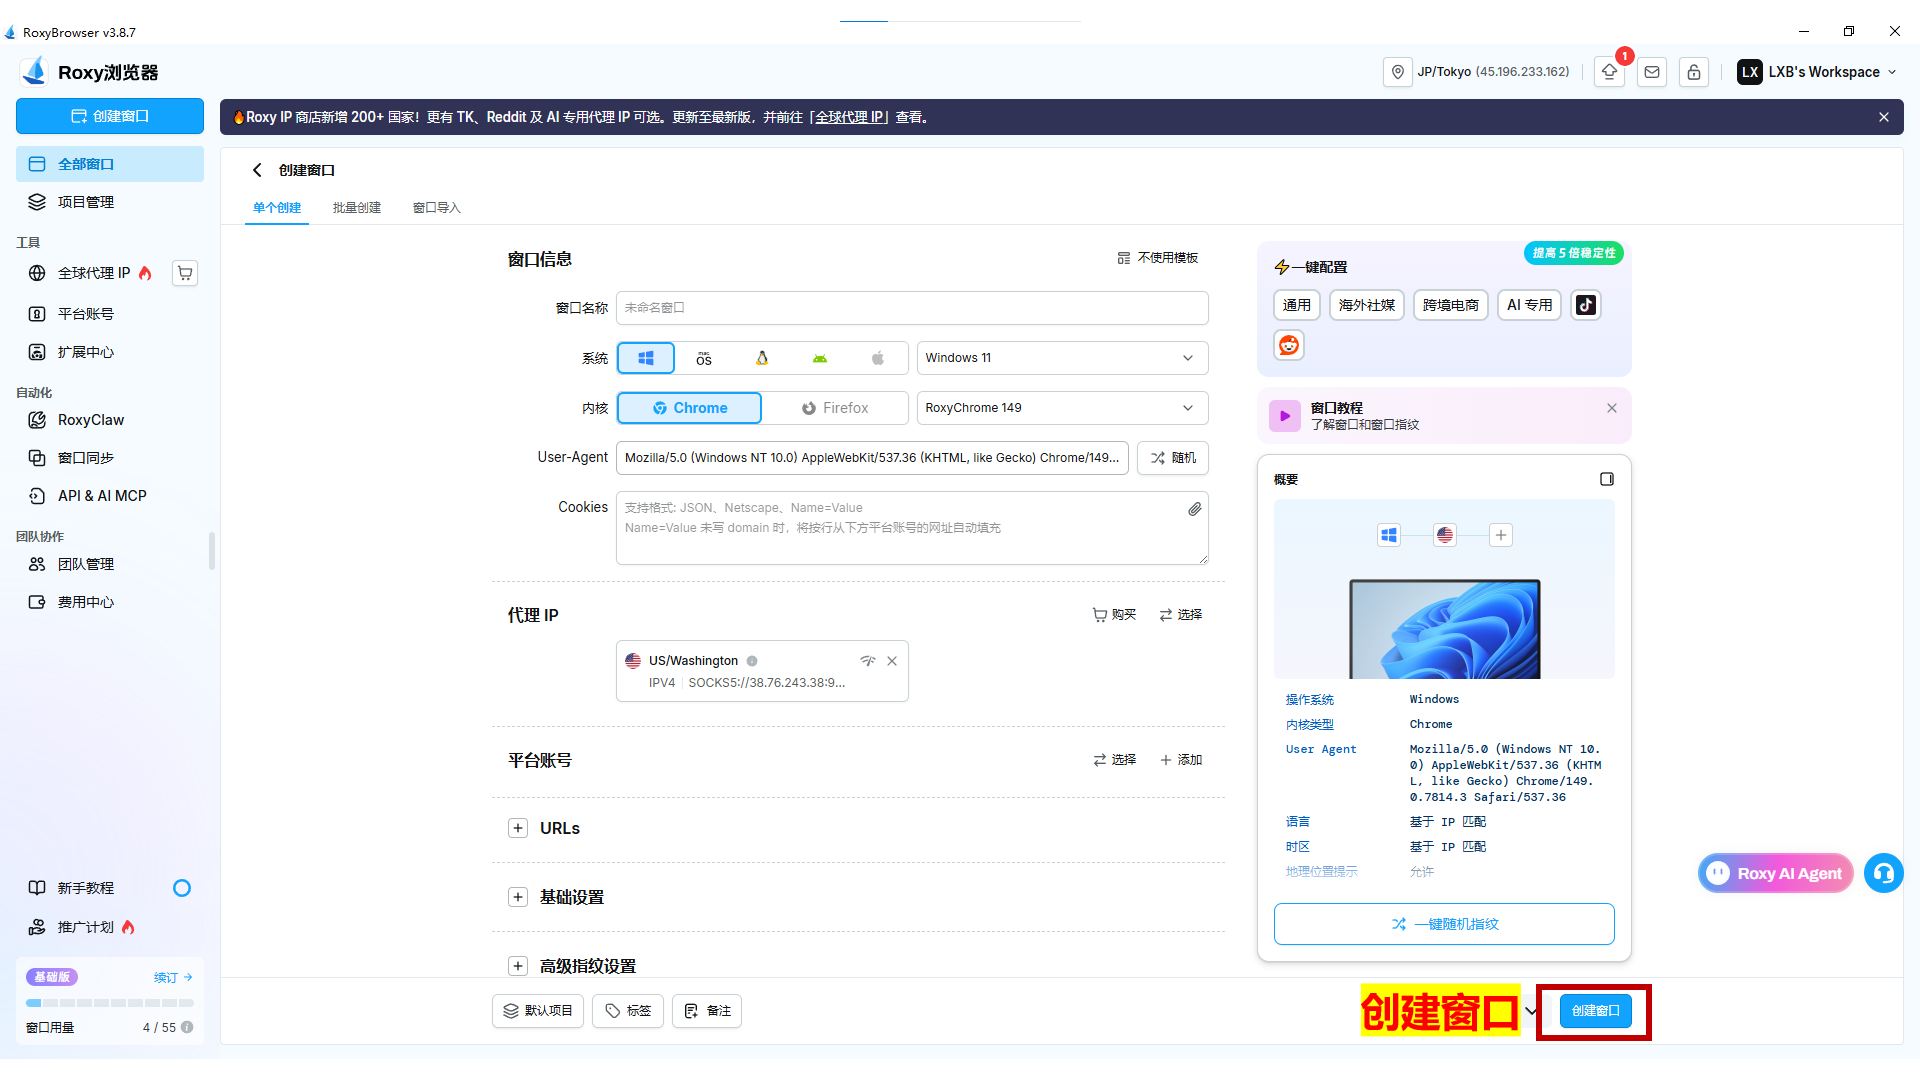Viewport: 1920px width, 1080px height.
Task: Click the 窗口用量 usage progress bar
Action: tap(110, 1003)
